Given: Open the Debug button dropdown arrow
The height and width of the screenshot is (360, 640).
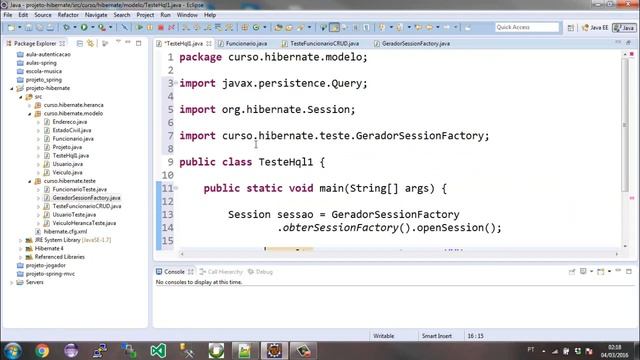Looking at the screenshot, I should pyautogui.click(x=75, y=27).
